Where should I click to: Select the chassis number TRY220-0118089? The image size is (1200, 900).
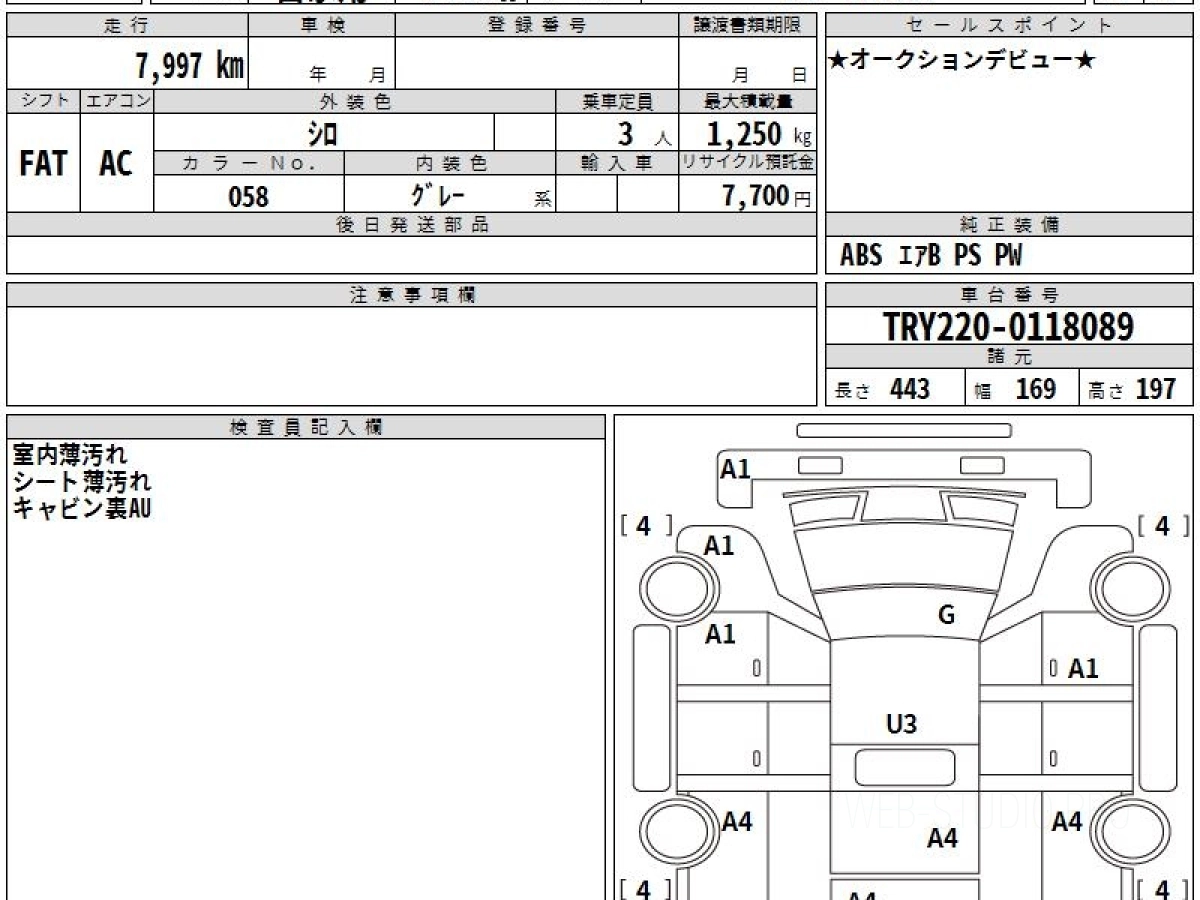1008,327
